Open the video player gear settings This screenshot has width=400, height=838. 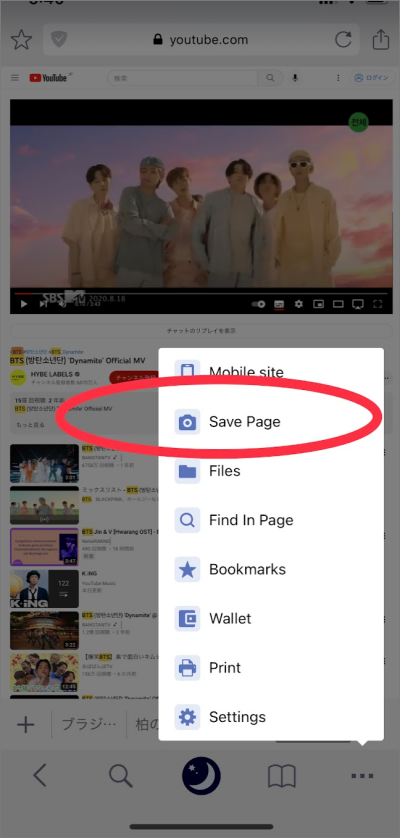coord(298,304)
